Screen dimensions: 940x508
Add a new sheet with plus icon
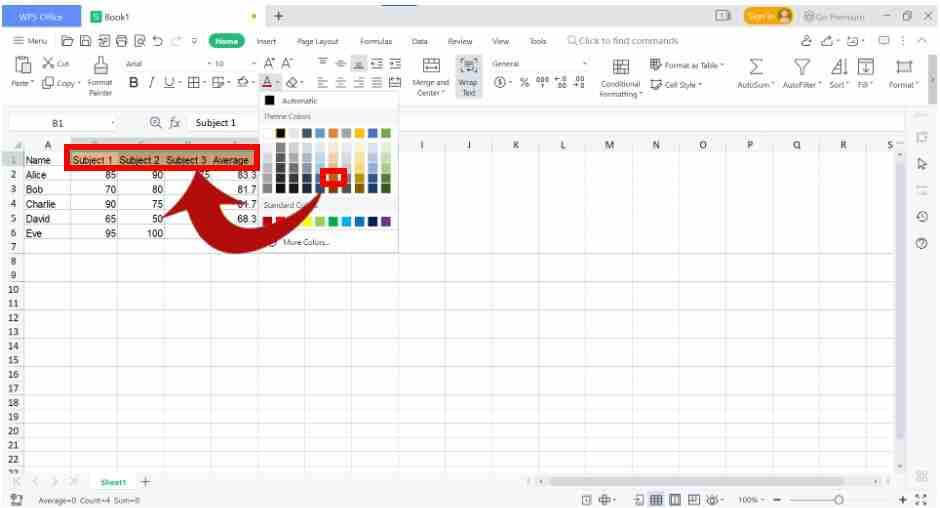(145, 482)
